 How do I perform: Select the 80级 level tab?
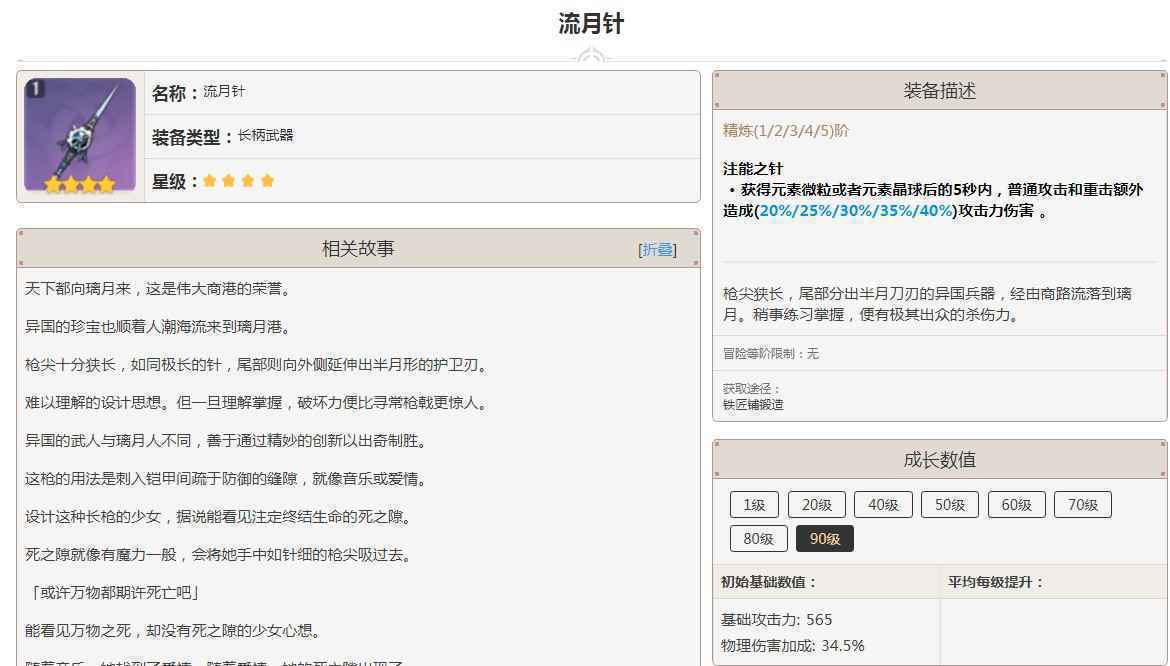coord(759,538)
